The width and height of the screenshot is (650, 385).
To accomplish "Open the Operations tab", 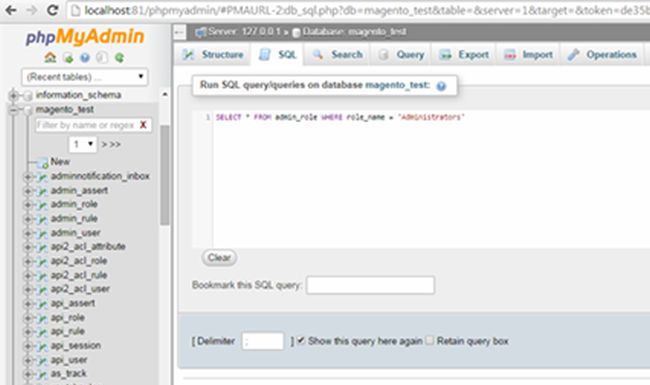I will click(x=602, y=55).
